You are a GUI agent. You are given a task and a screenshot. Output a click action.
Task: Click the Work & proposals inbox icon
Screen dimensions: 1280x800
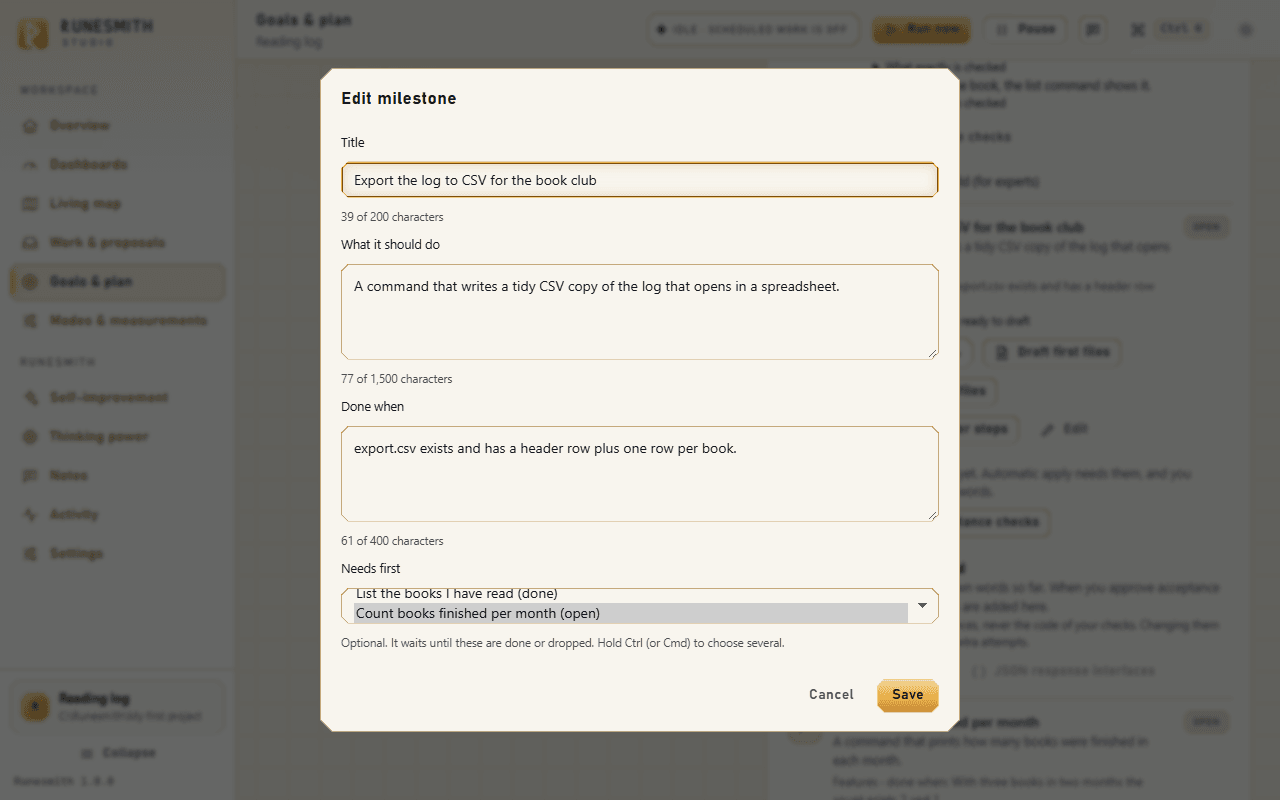[30, 243]
